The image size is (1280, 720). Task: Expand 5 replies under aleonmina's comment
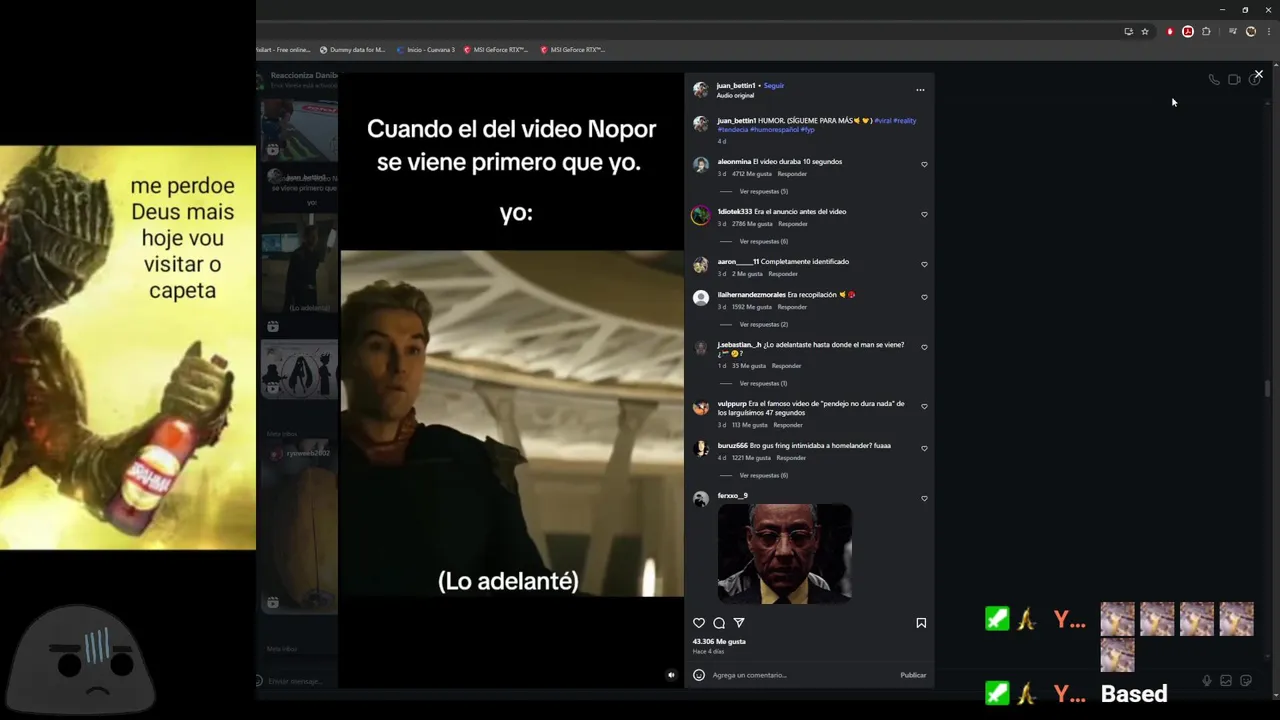tap(763, 191)
